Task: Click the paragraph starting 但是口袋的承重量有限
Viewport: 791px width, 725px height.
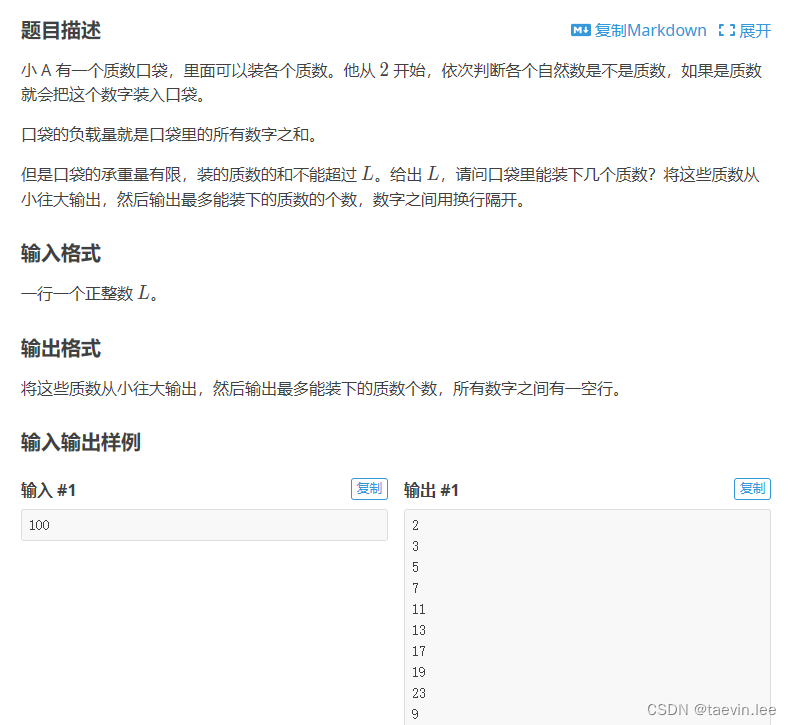Action: pyautogui.click(x=390, y=187)
